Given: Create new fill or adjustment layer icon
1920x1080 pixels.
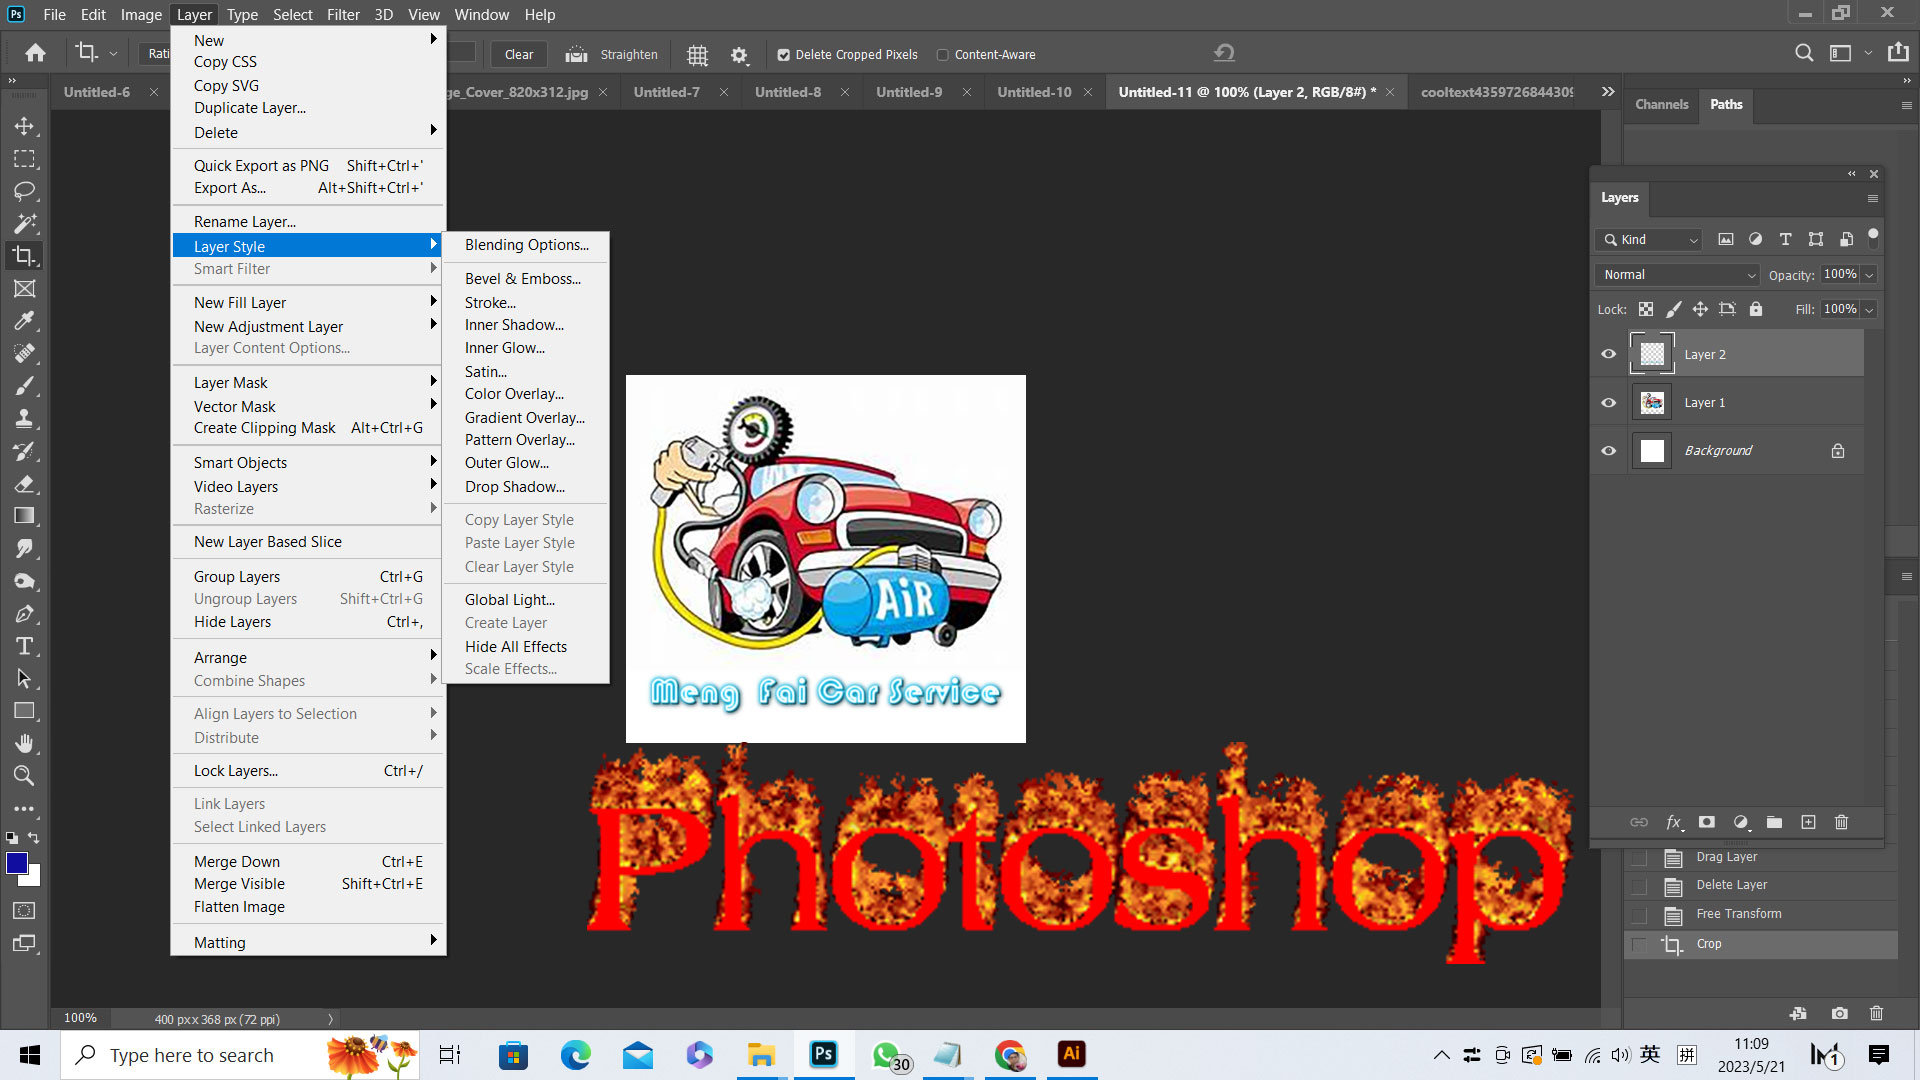Looking at the screenshot, I should tap(1741, 822).
